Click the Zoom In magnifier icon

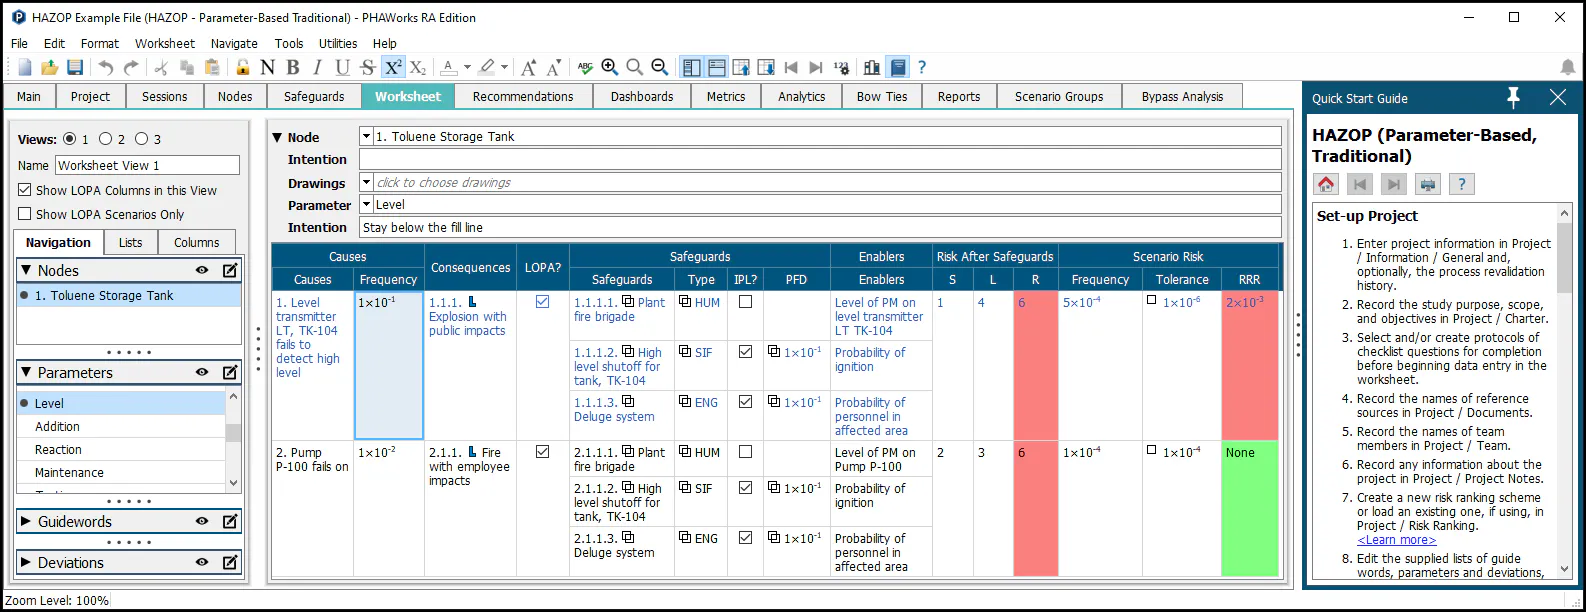(x=610, y=67)
